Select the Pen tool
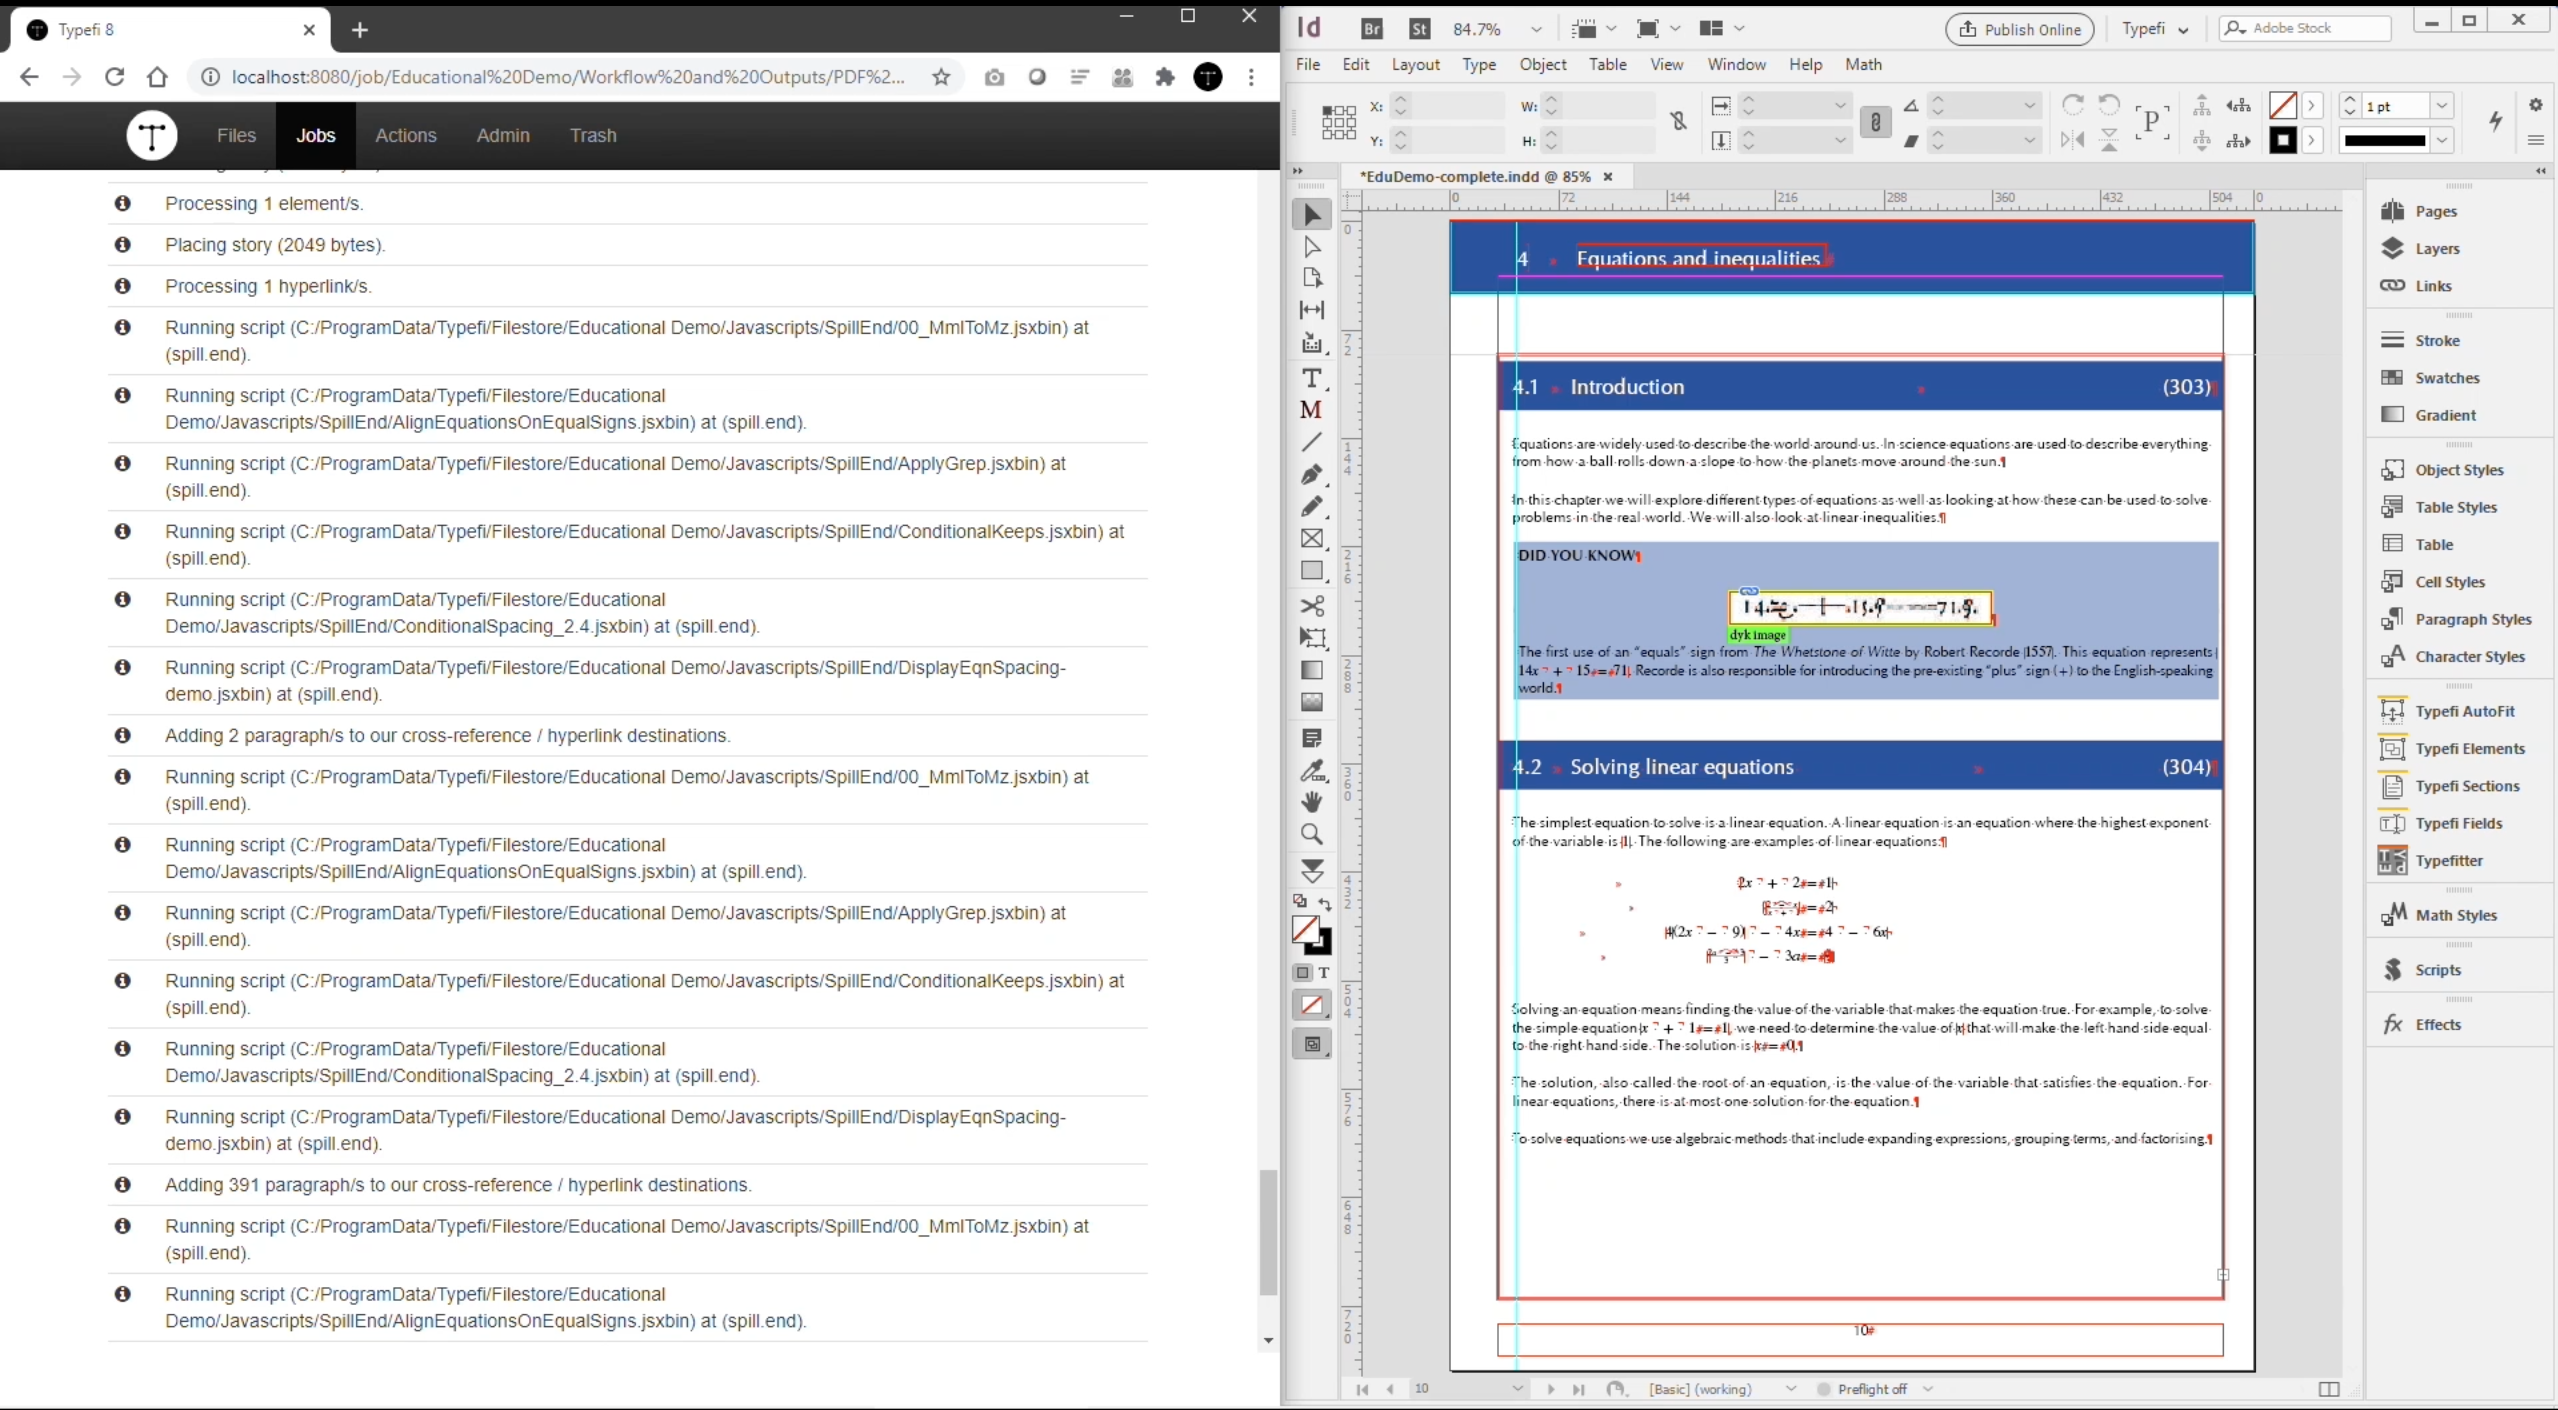Image resolution: width=2558 pixels, height=1410 pixels. pyautogui.click(x=1312, y=474)
